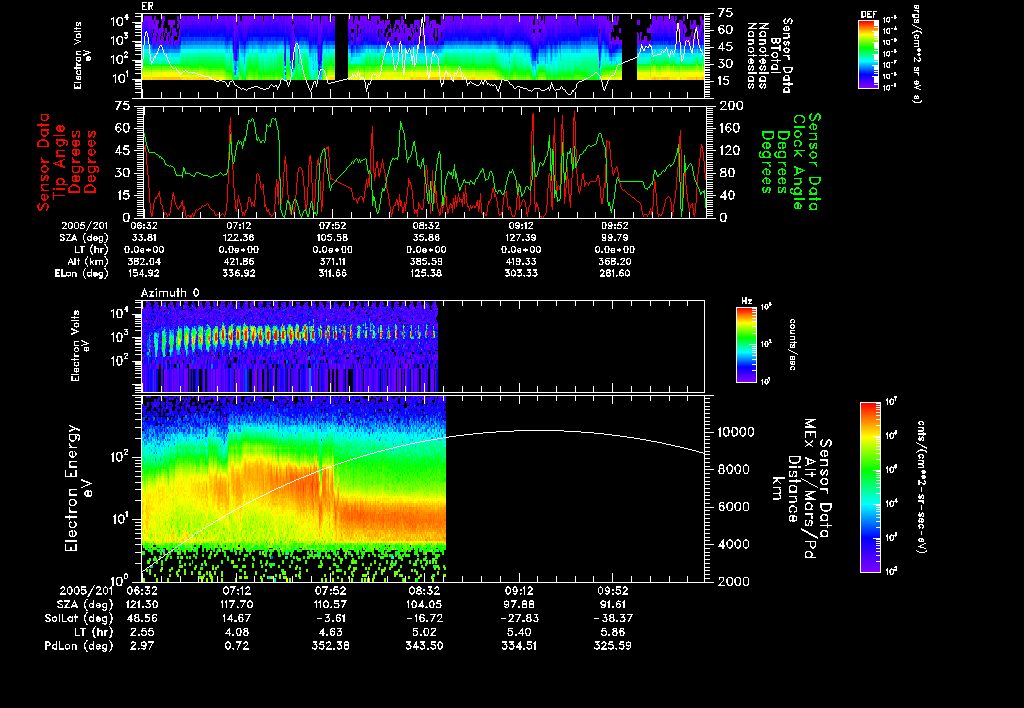
Task: Select SZA value 121.30
Action: click(x=142, y=604)
